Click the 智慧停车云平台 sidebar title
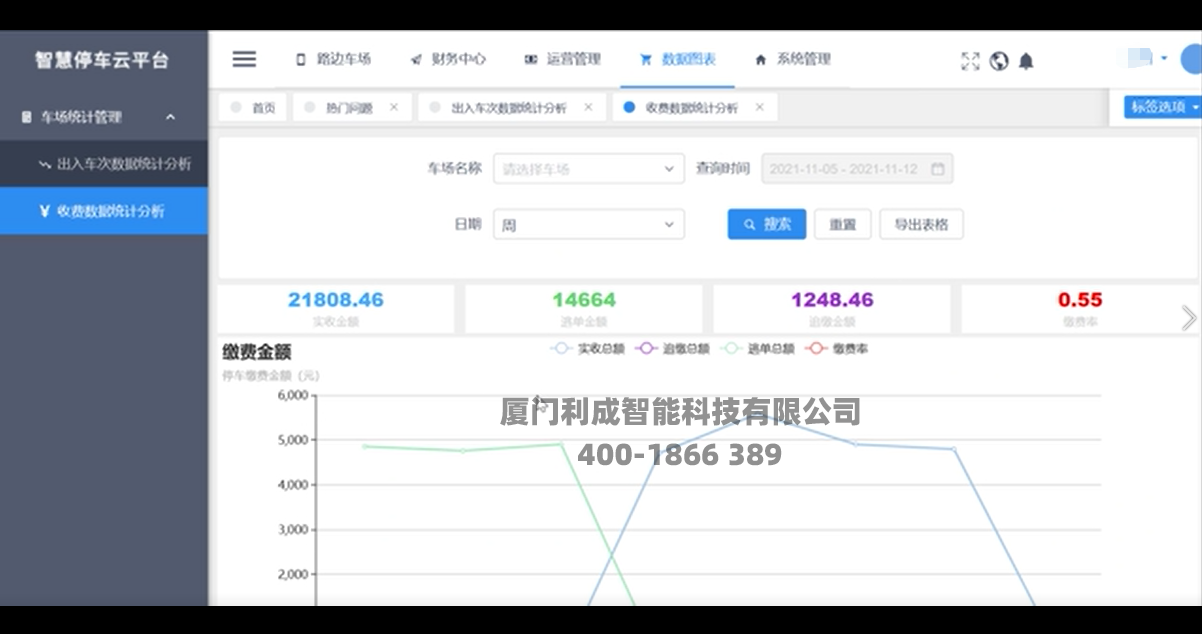1202x634 pixels. pos(102,60)
